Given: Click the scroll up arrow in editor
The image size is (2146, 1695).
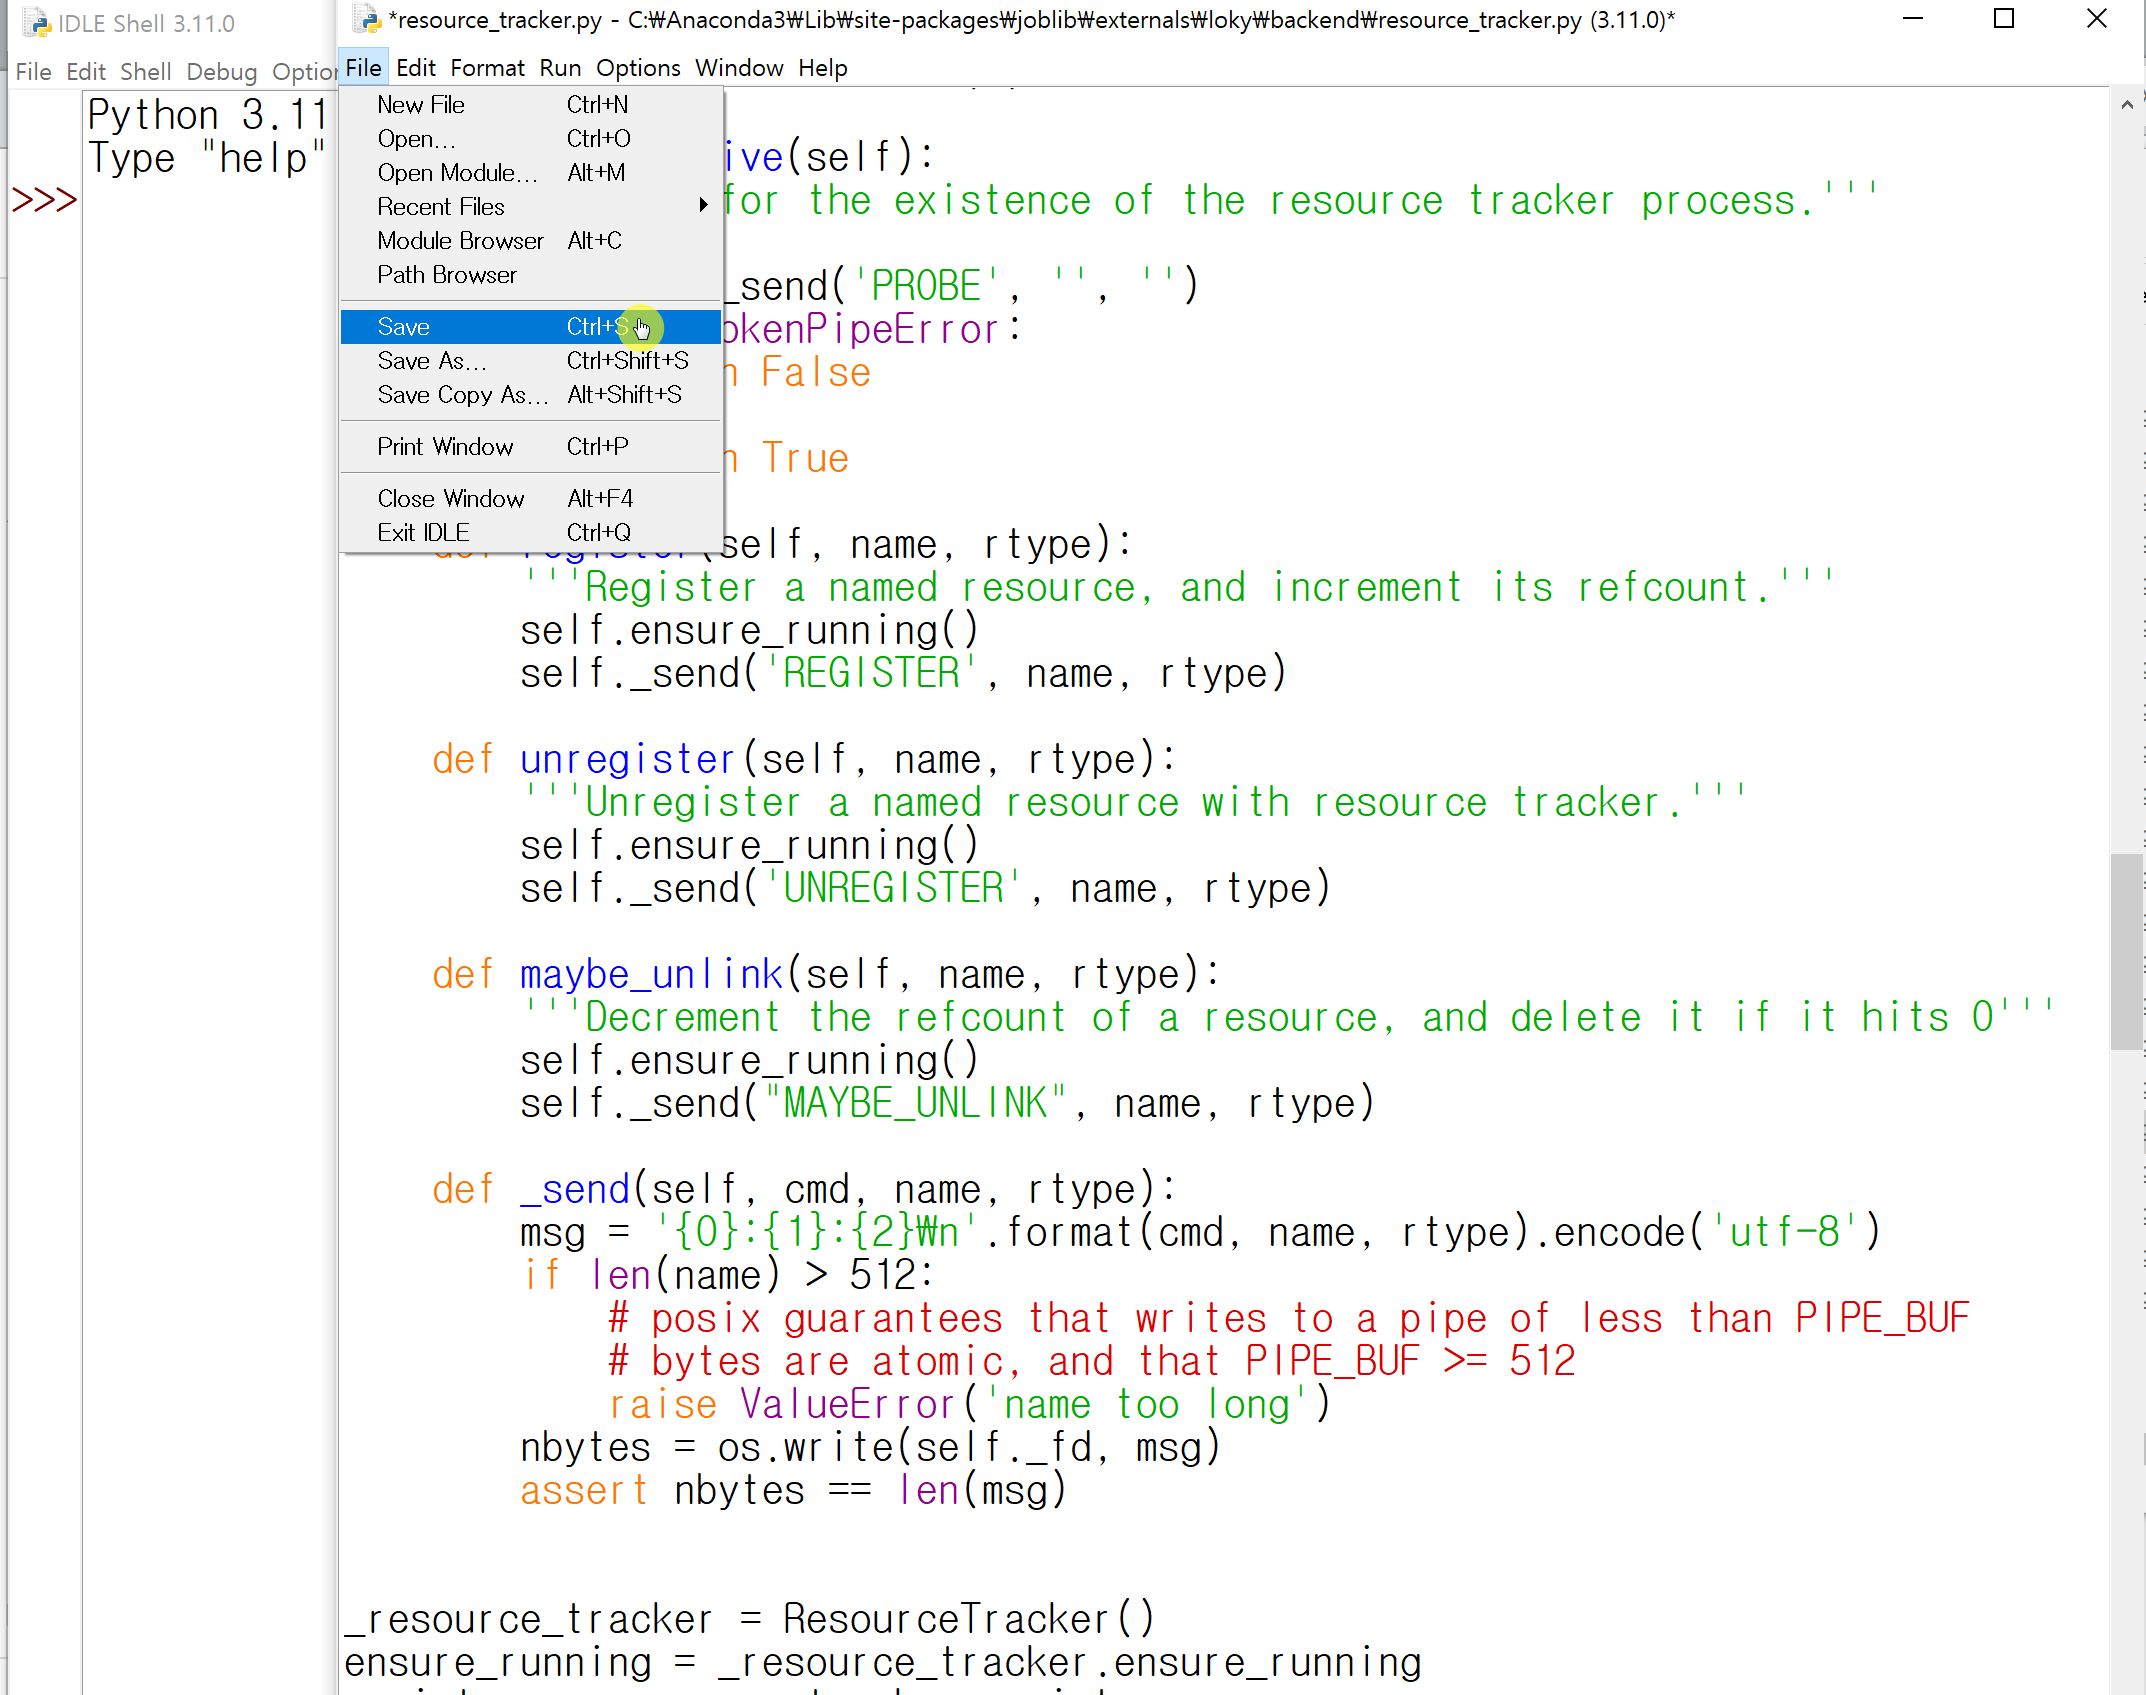Looking at the screenshot, I should [2126, 104].
